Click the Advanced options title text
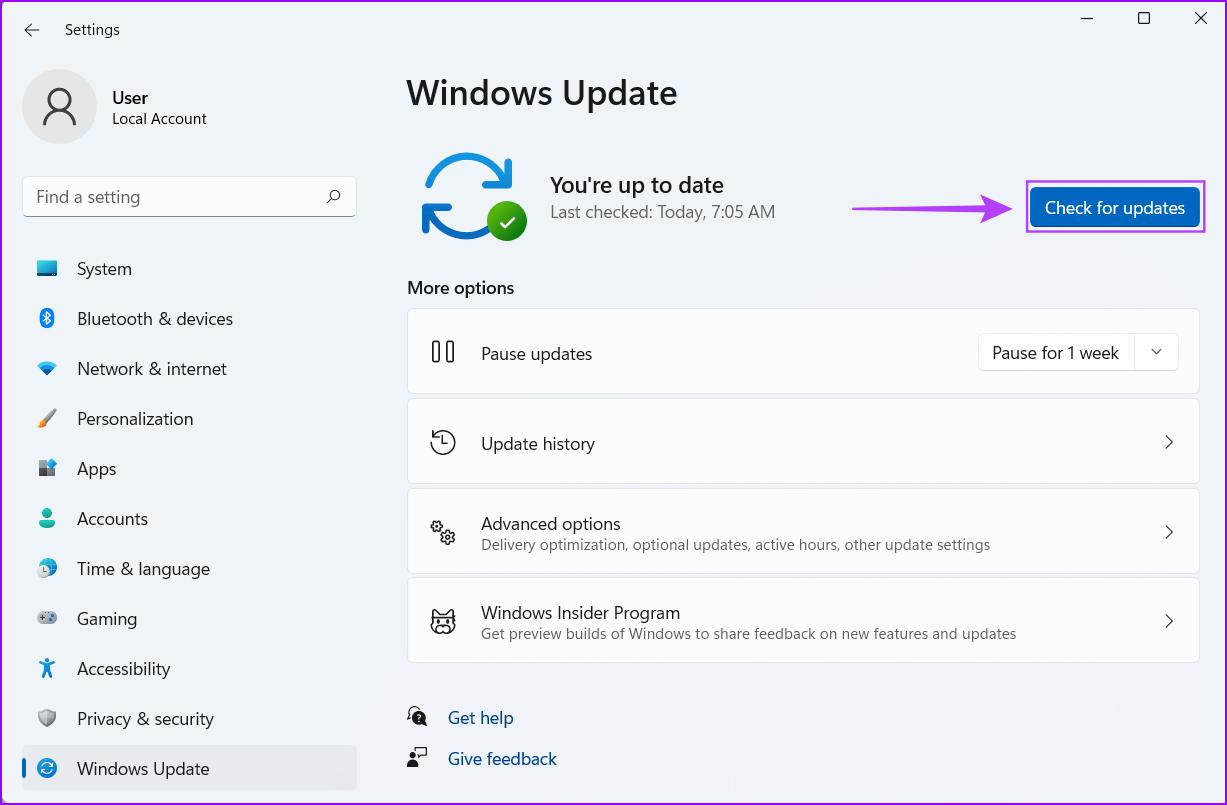This screenshot has width=1227, height=805. (x=551, y=524)
